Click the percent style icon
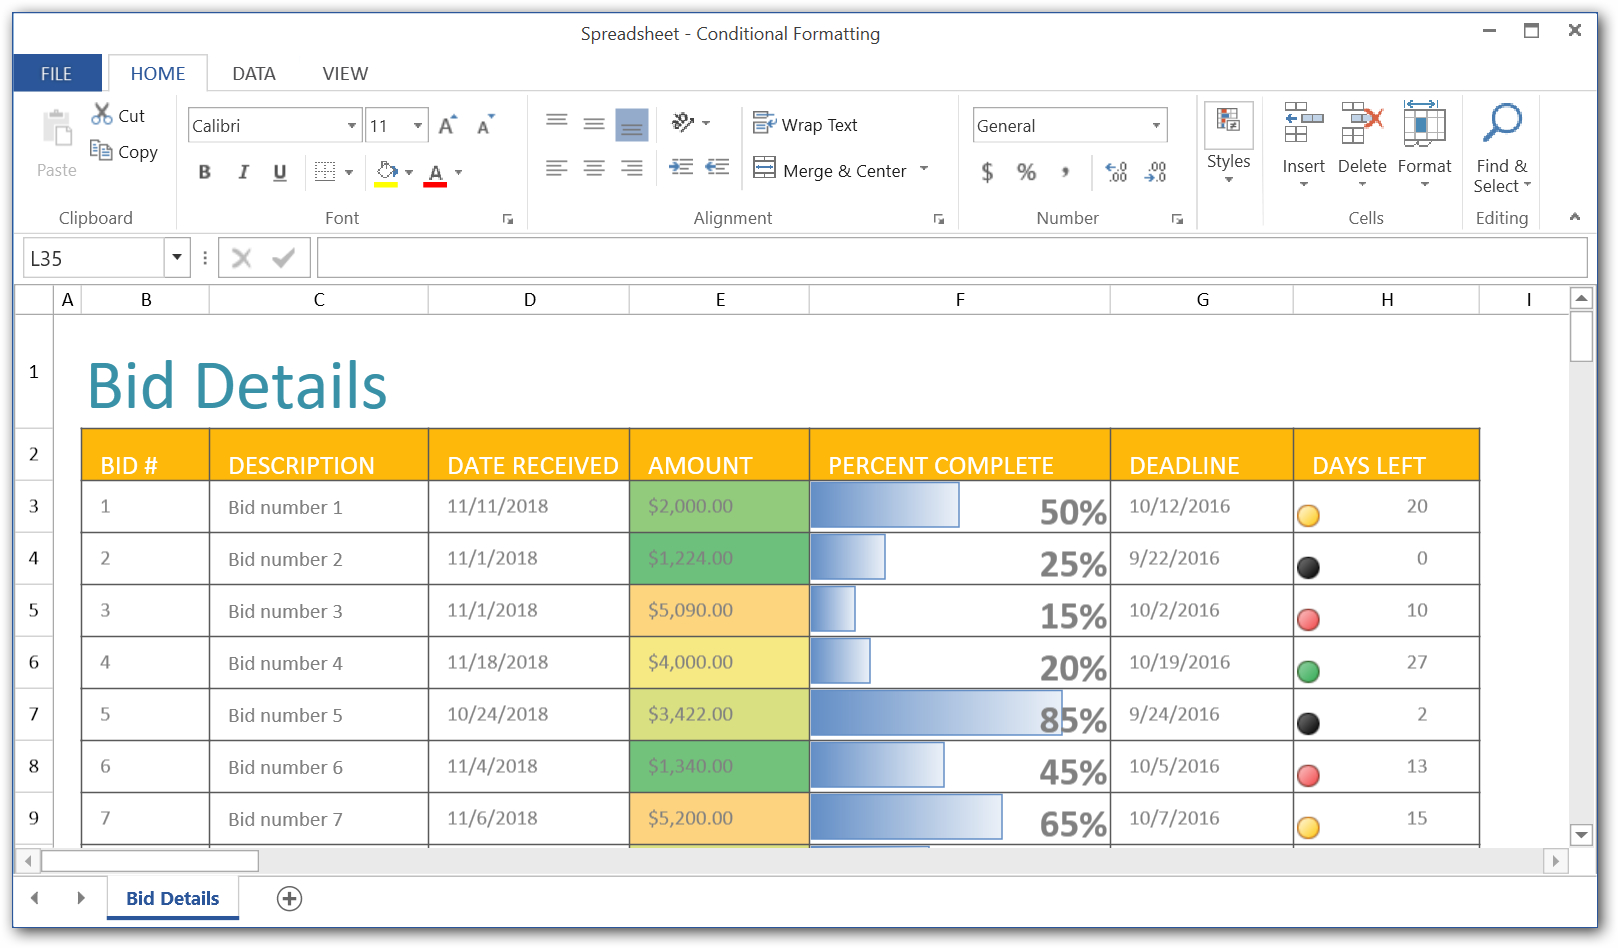This screenshot has height=948, width=1618. tap(1026, 172)
